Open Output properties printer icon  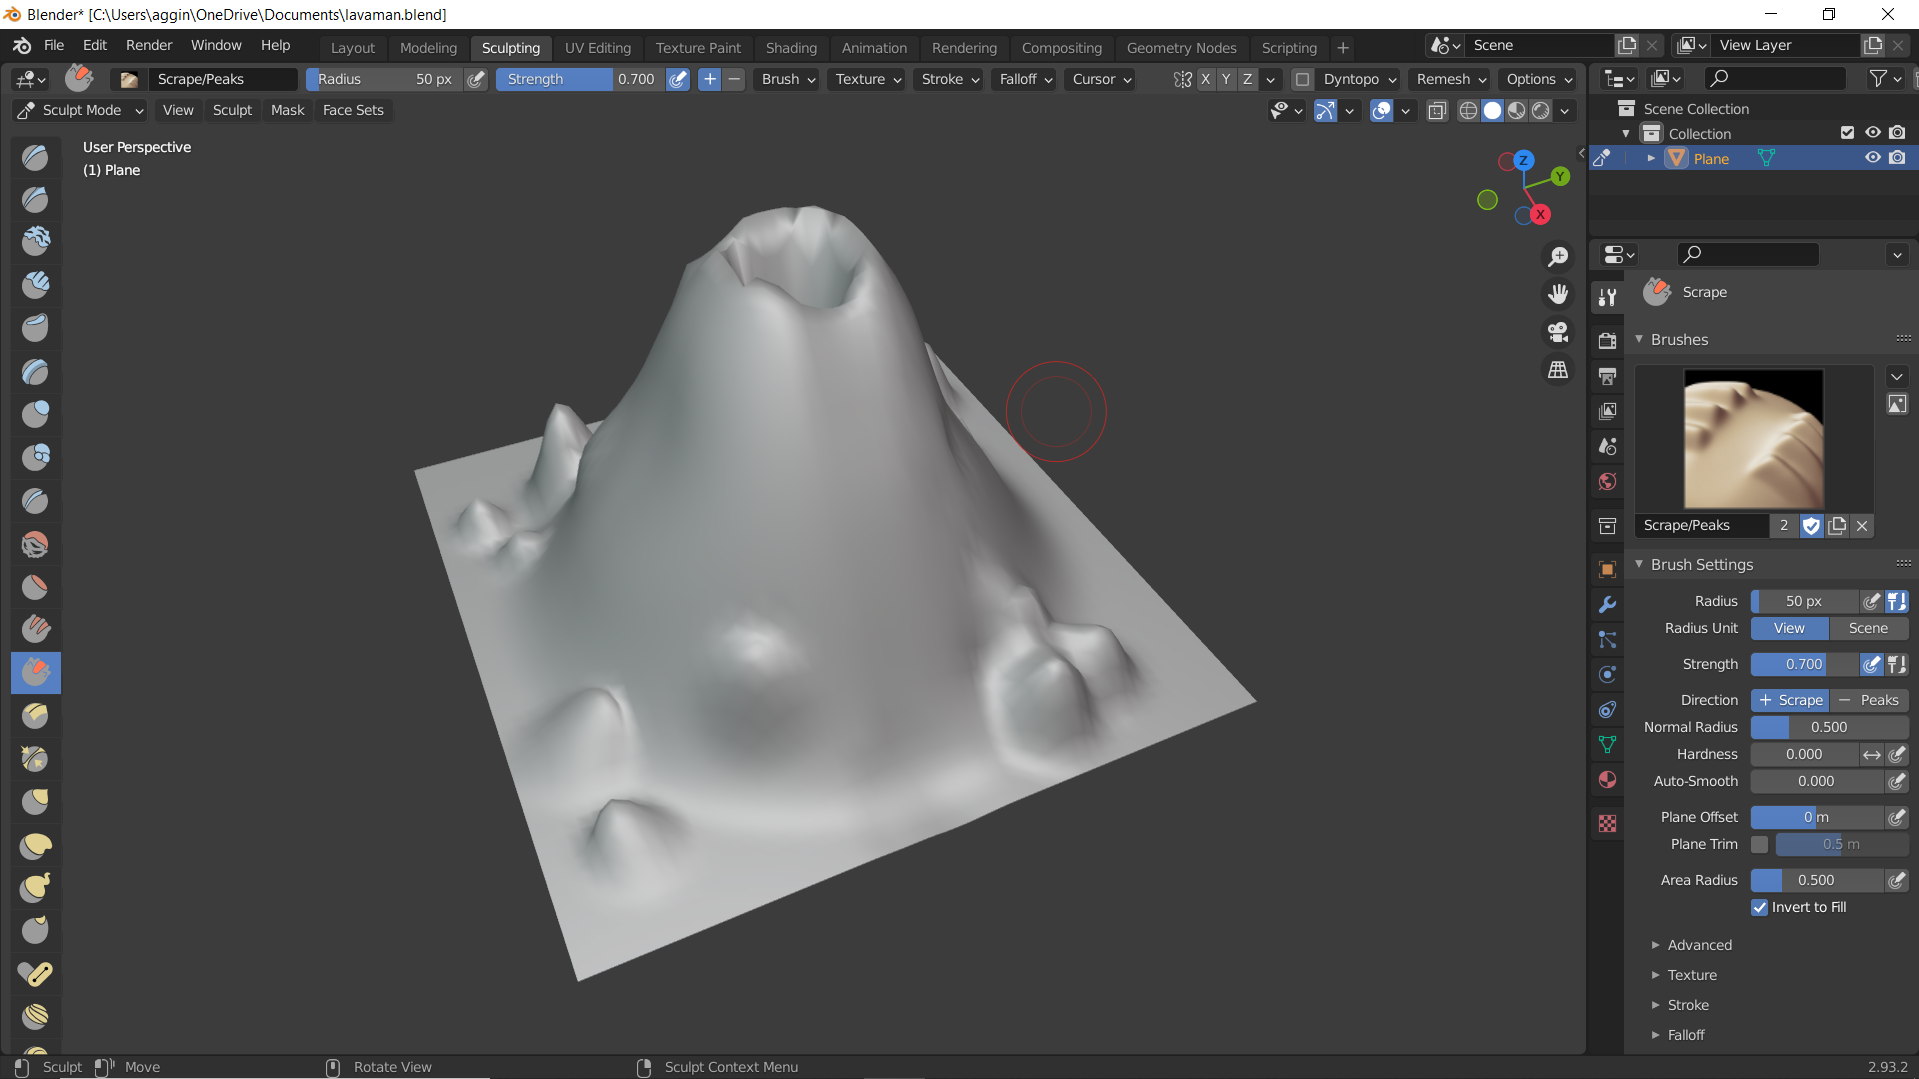click(x=1607, y=376)
